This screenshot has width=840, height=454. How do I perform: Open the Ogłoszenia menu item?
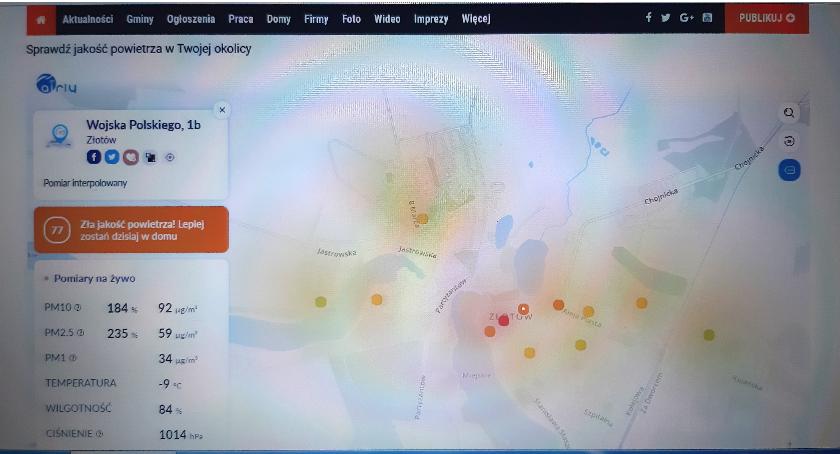tap(191, 19)
